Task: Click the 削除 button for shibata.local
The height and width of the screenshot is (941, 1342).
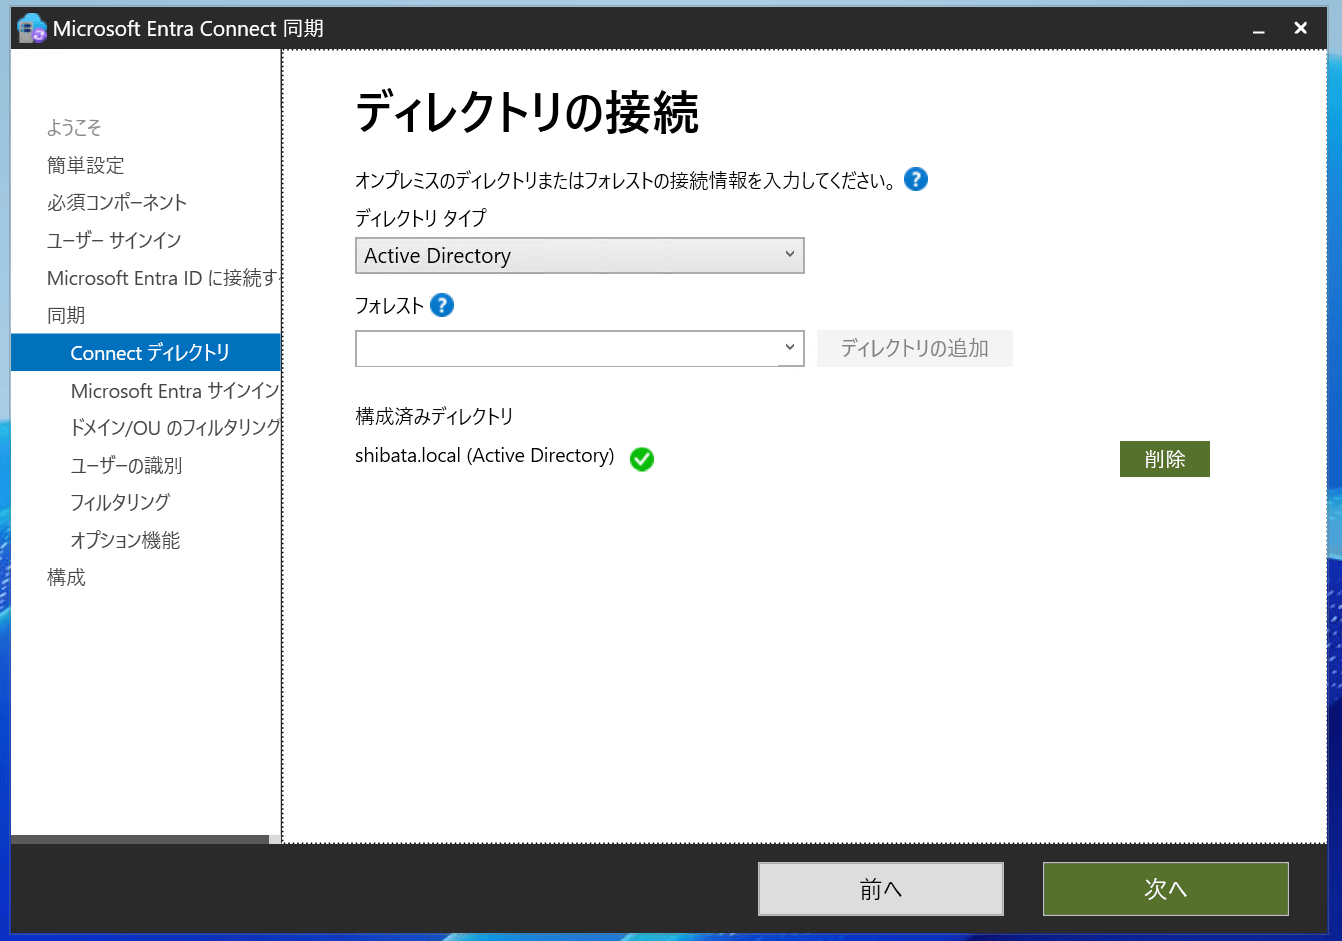Action: [1165, 459]
